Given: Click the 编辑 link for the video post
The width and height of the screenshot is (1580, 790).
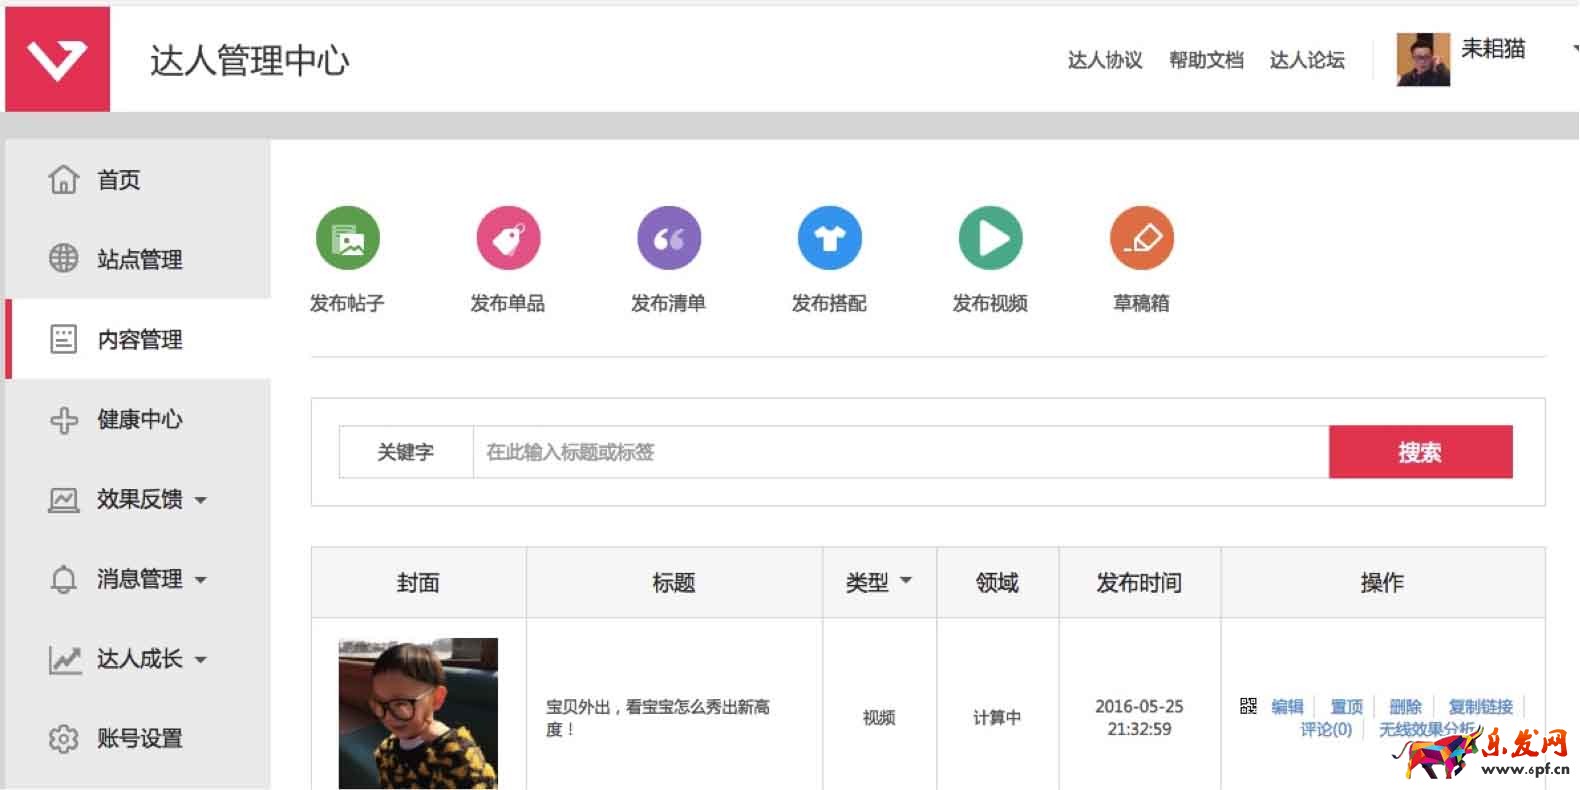Looking at the screenshot, I should coord(1287,706).
